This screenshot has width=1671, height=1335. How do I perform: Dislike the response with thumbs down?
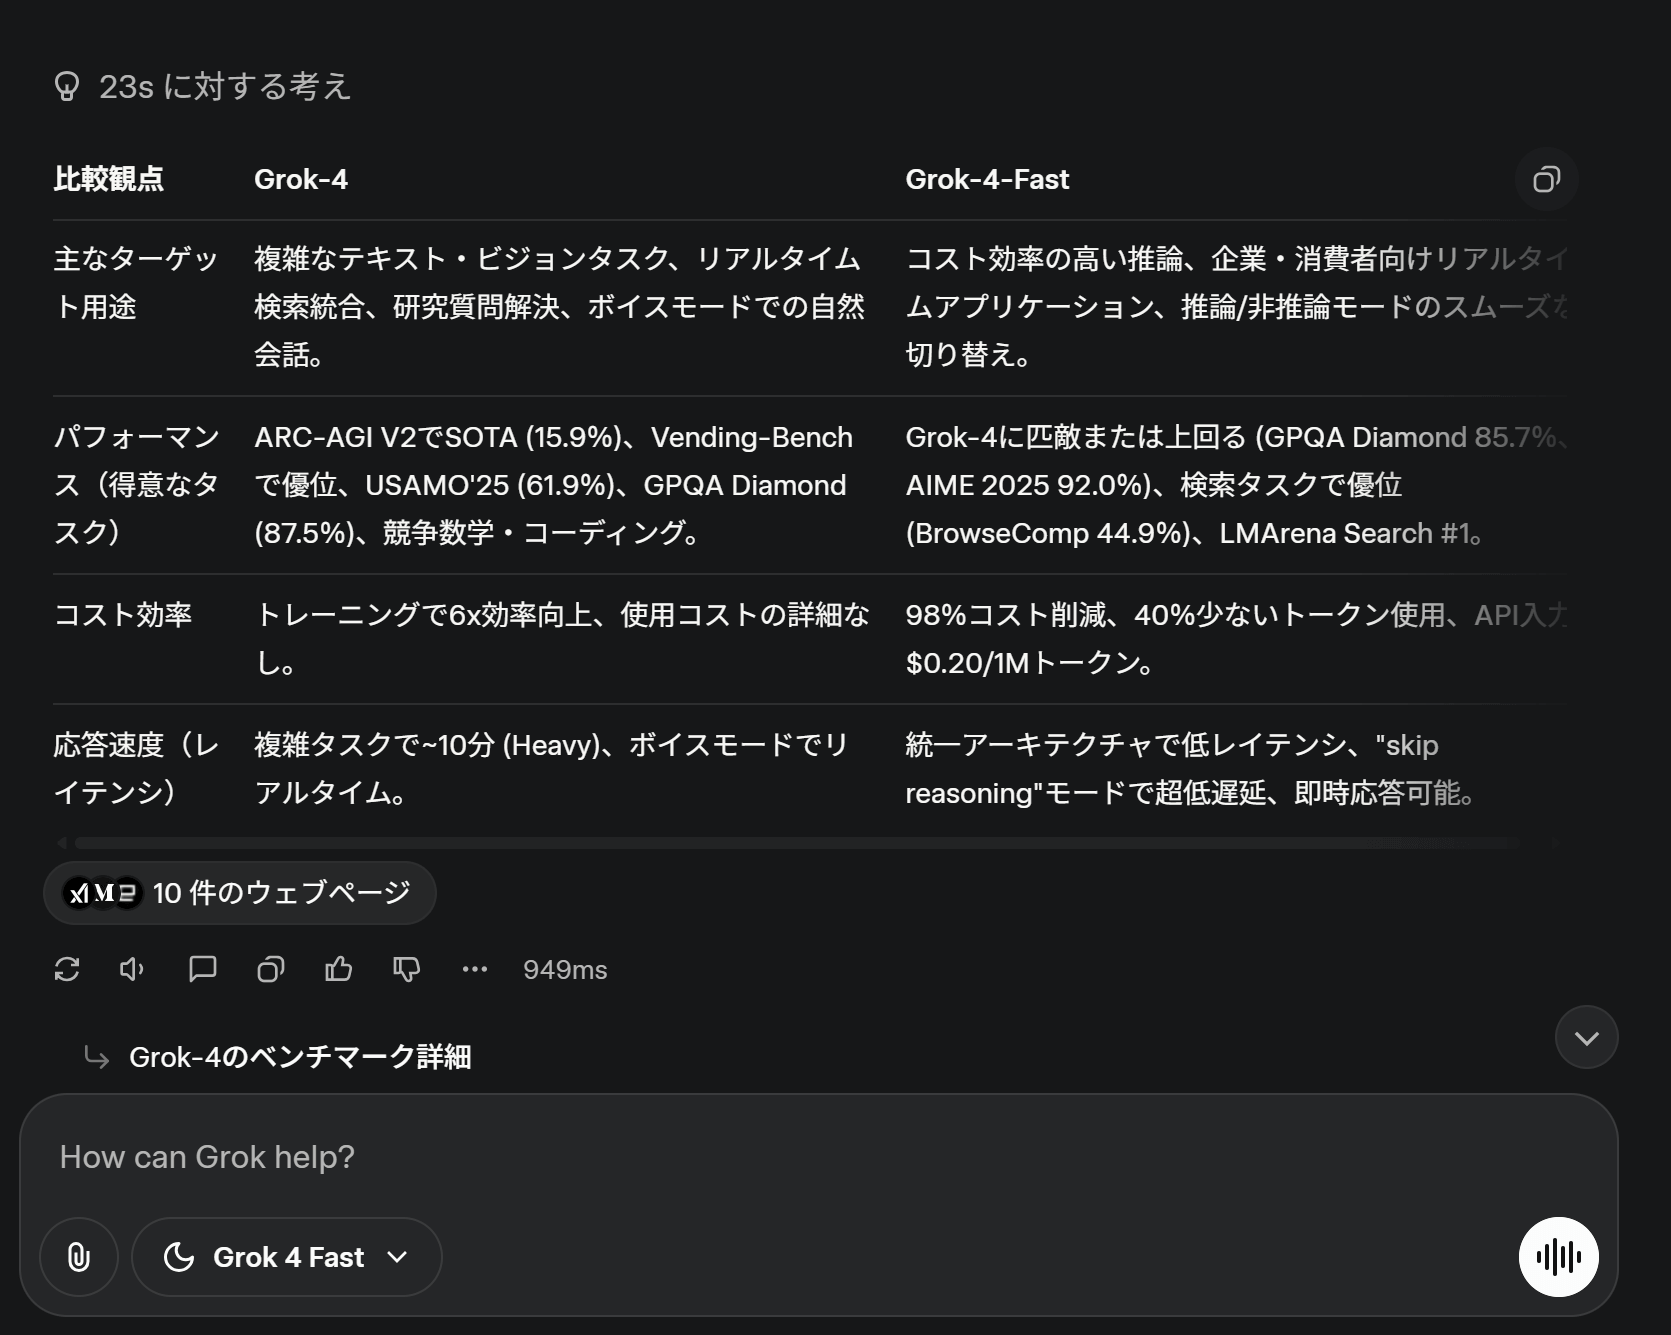(x=406, y=969)
